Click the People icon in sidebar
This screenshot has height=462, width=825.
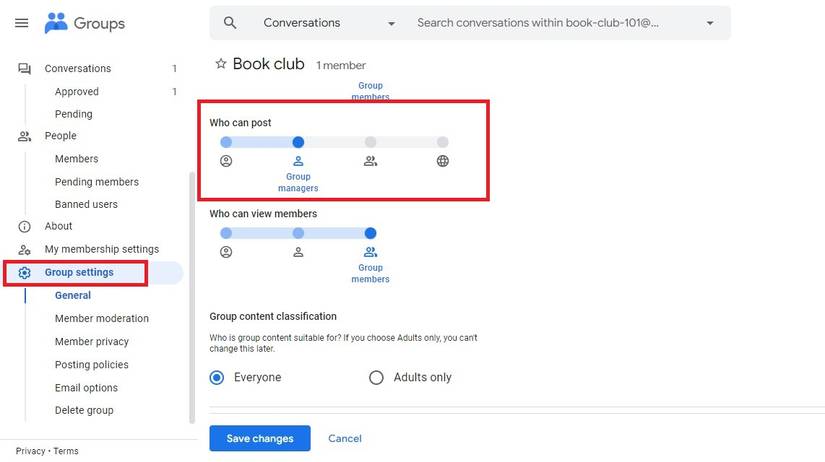25,136
